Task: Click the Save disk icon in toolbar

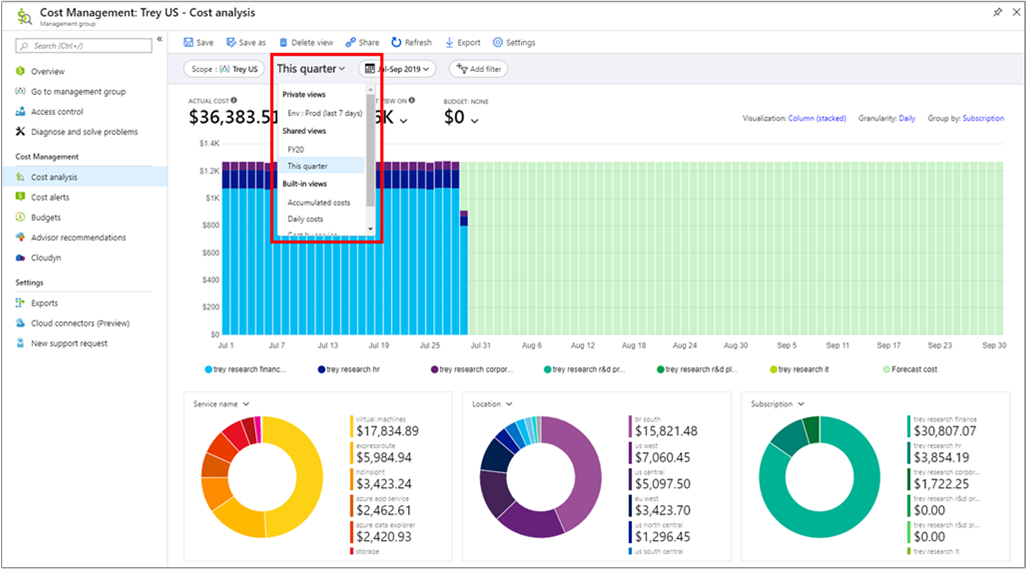Action: point(189,43)
